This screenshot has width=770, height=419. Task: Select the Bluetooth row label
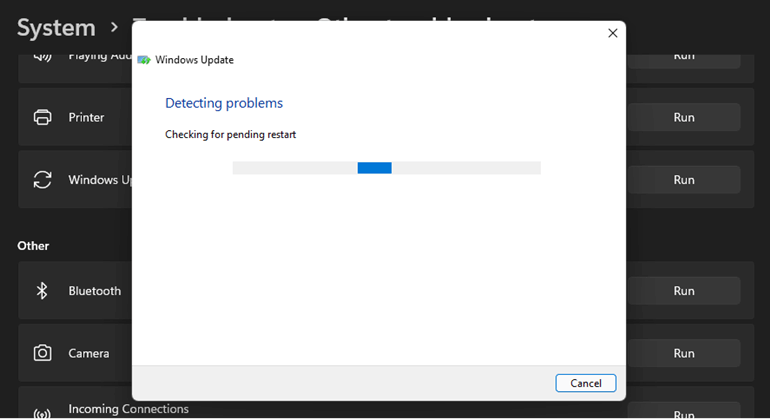(95, 291)
